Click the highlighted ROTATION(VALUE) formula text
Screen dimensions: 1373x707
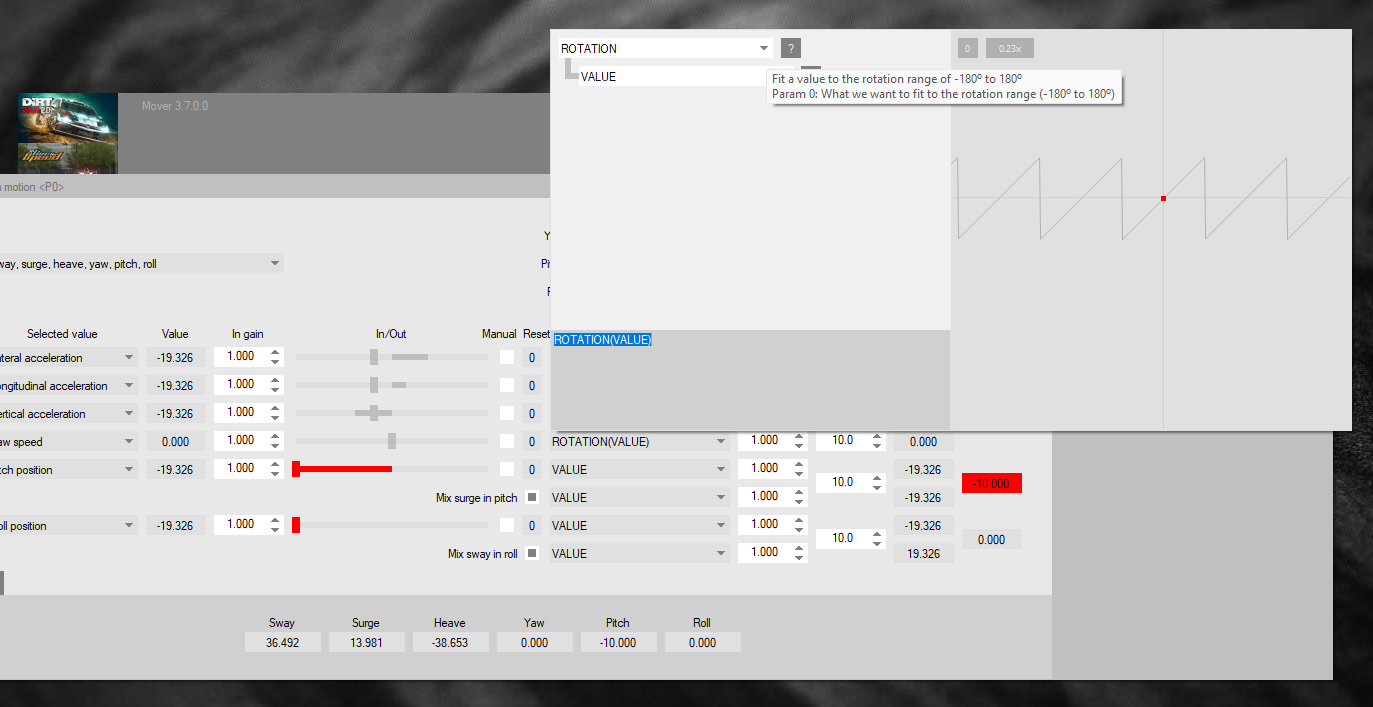603,340
